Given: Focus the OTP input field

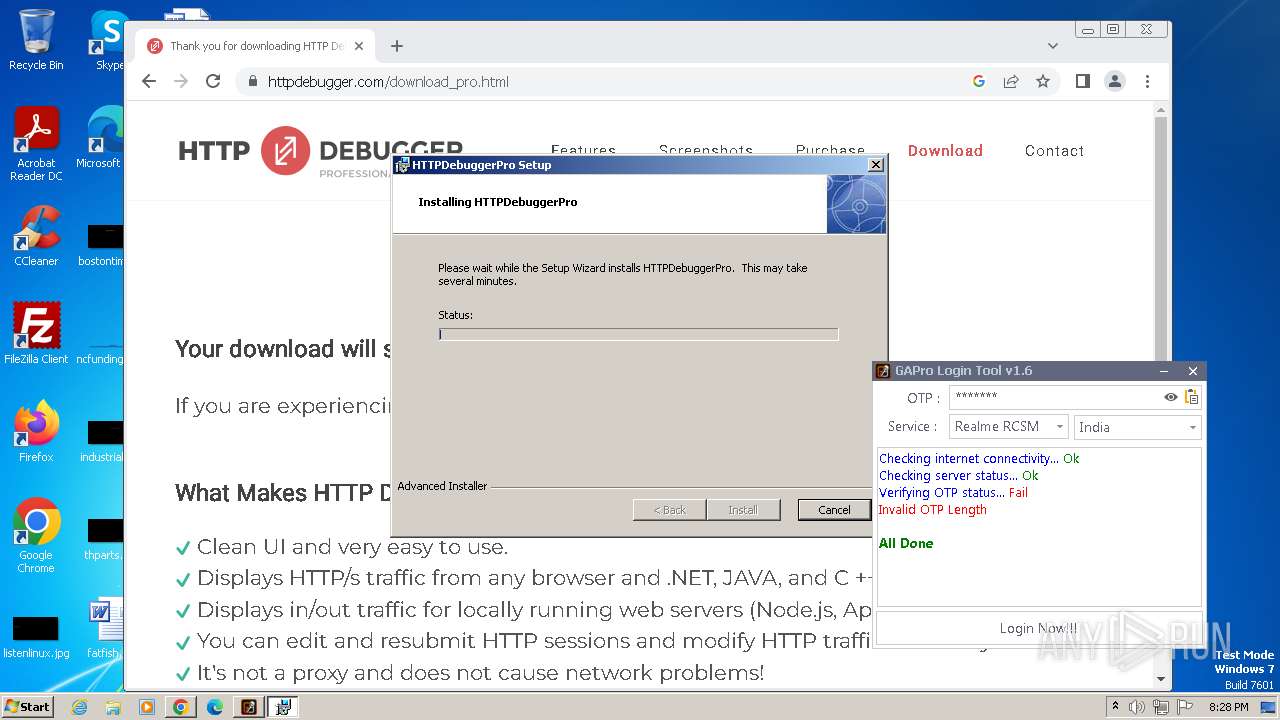Looking at the screenshot, I should pos(1055,397).
